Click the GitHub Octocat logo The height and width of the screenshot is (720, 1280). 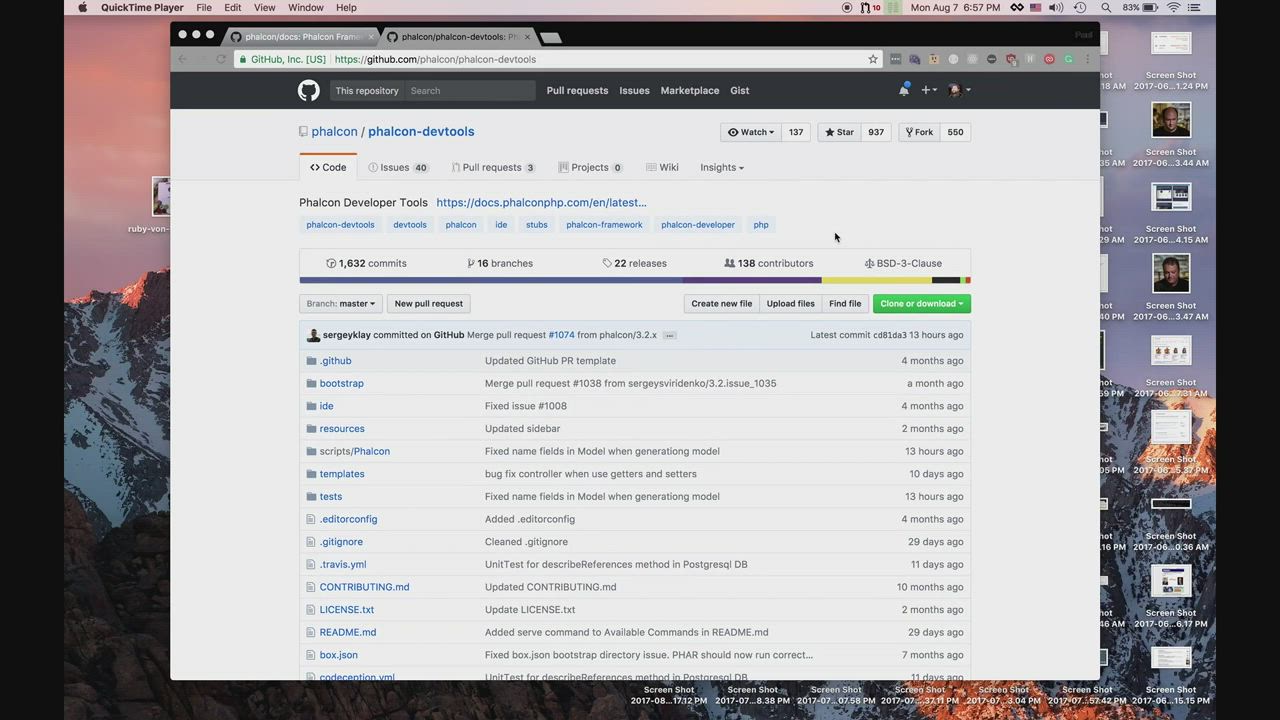coord(308,91)
